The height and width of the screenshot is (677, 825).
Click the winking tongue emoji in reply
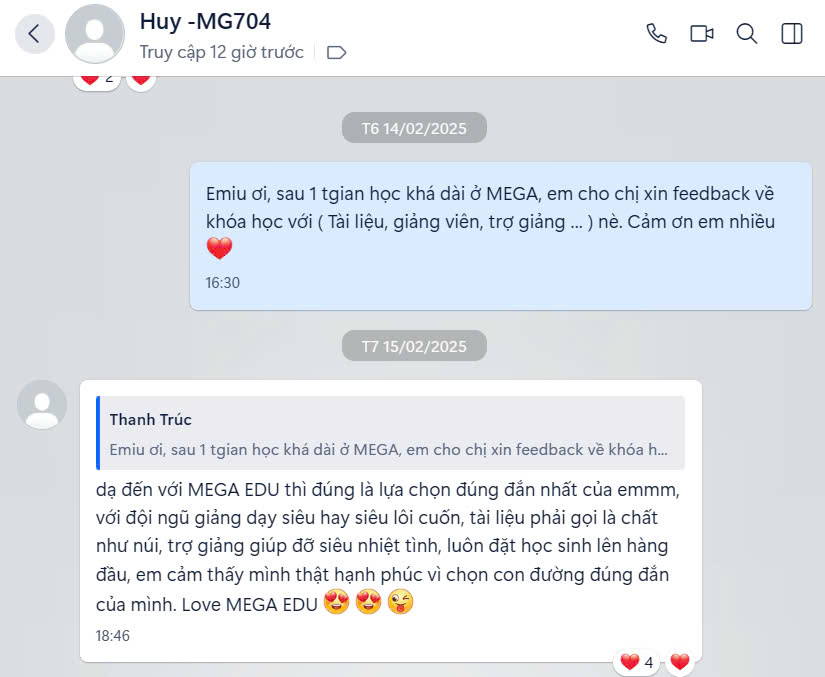coord(400,602)
